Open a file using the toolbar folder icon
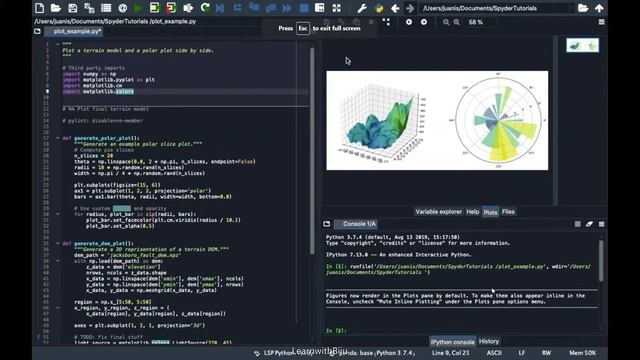Screen dimensions: 640x360 56,8
